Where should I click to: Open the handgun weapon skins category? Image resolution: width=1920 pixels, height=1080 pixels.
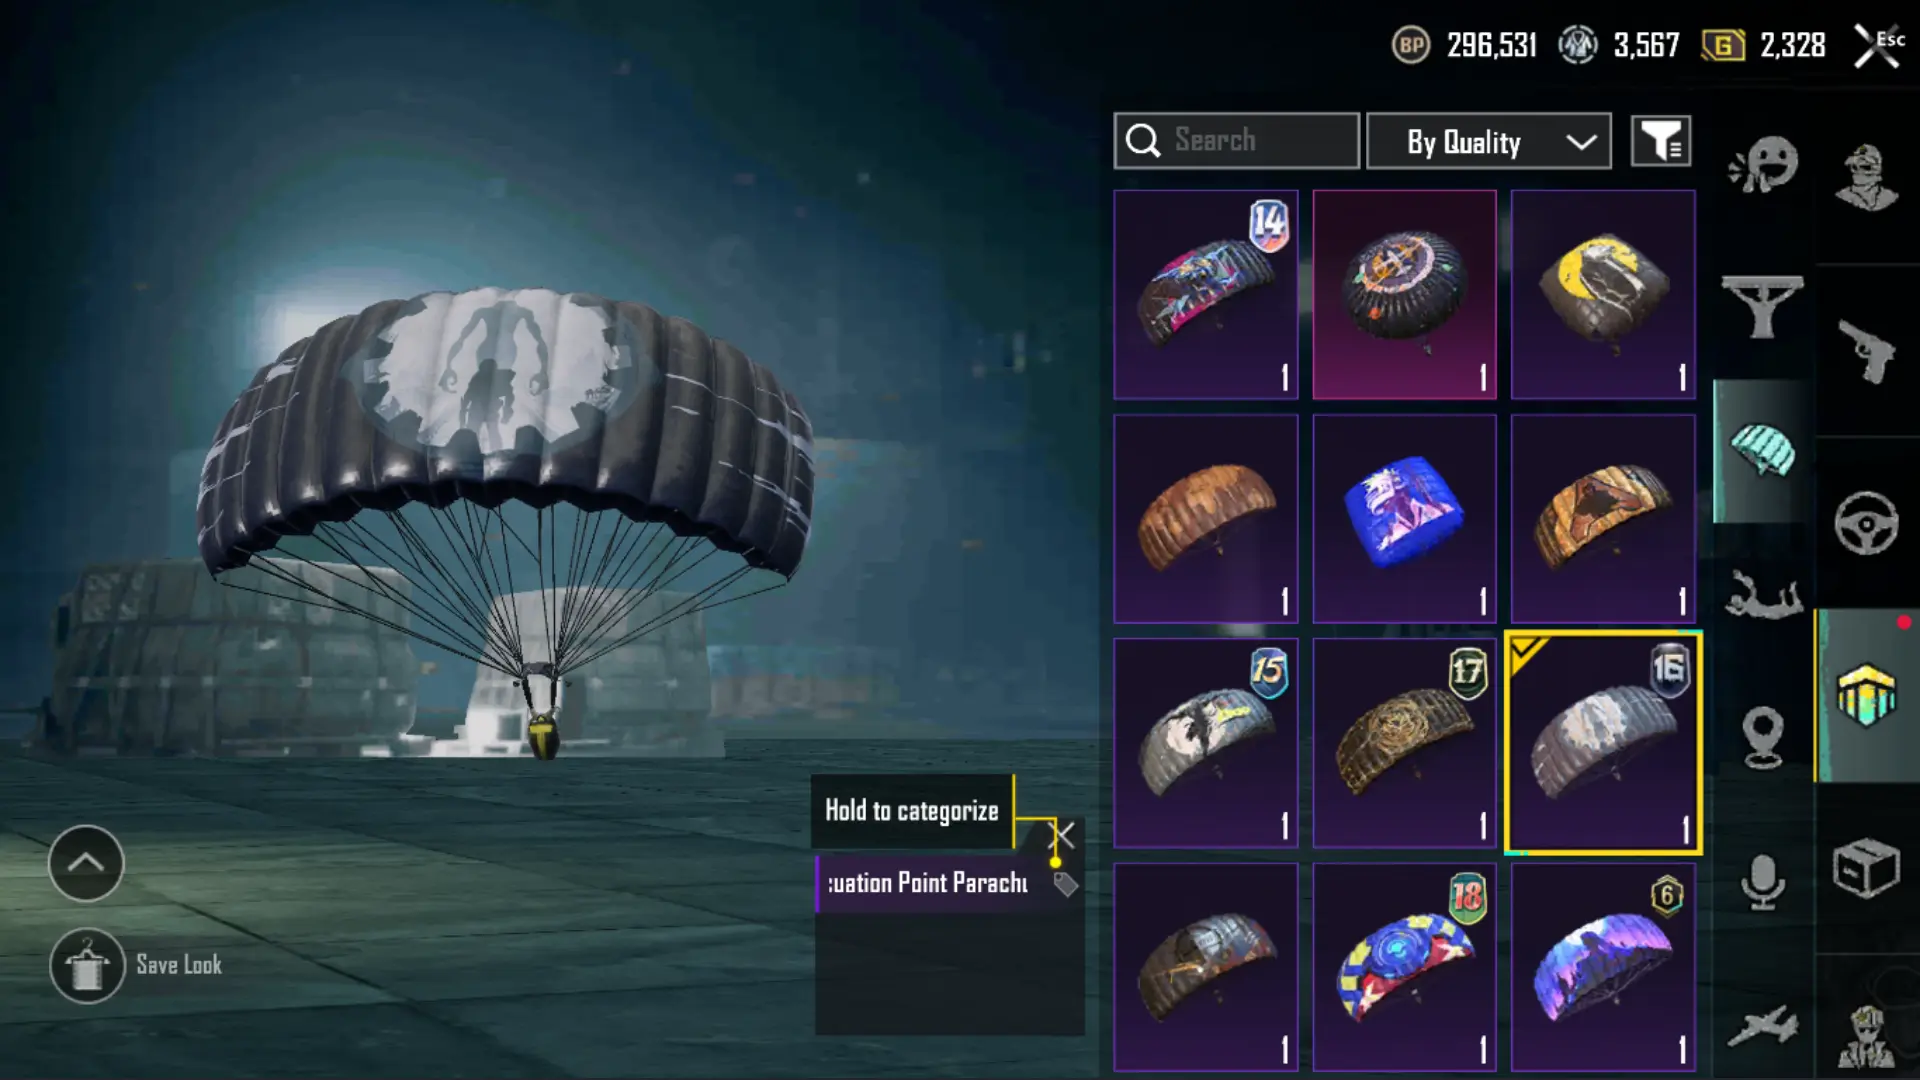click(1866, 351)
